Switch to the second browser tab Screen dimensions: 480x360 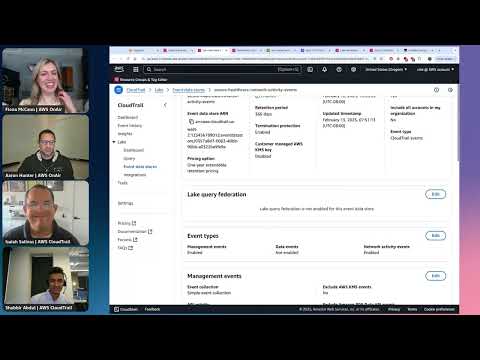pyautogui.click(x=178, y=50)
